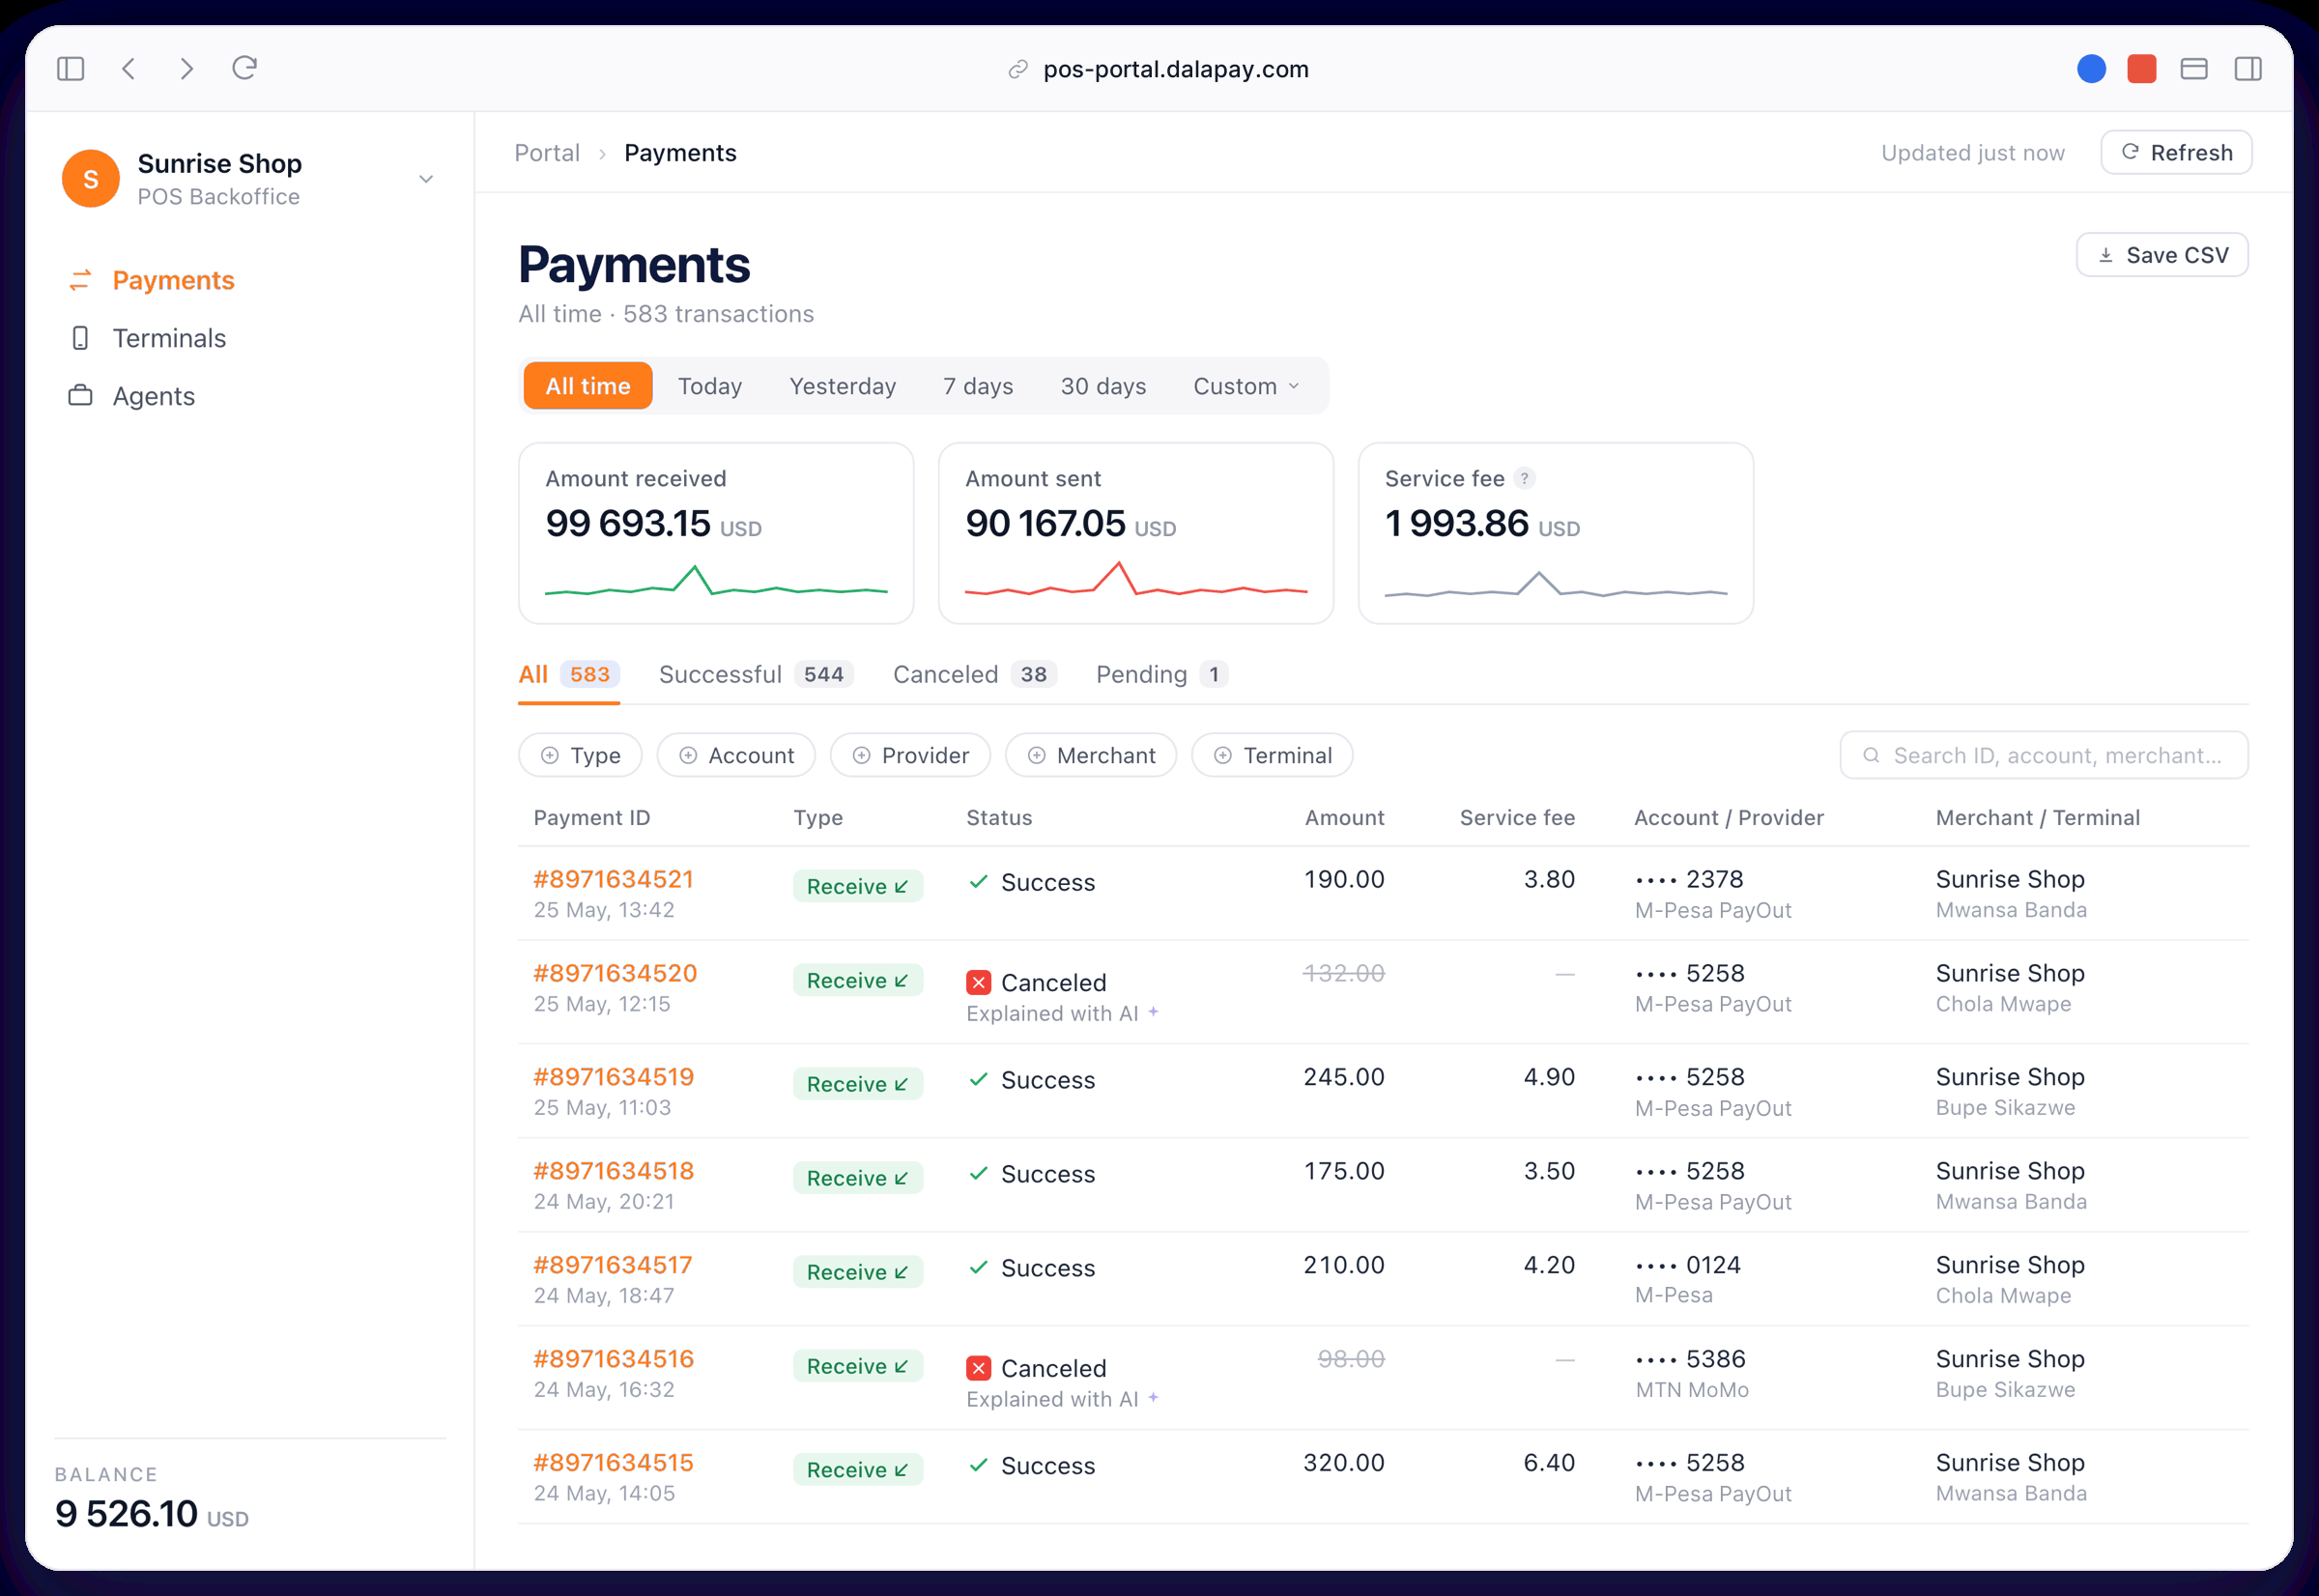
Task: Expand the Sunrise Shop account switcher chevron
Action: pos(426,179)
